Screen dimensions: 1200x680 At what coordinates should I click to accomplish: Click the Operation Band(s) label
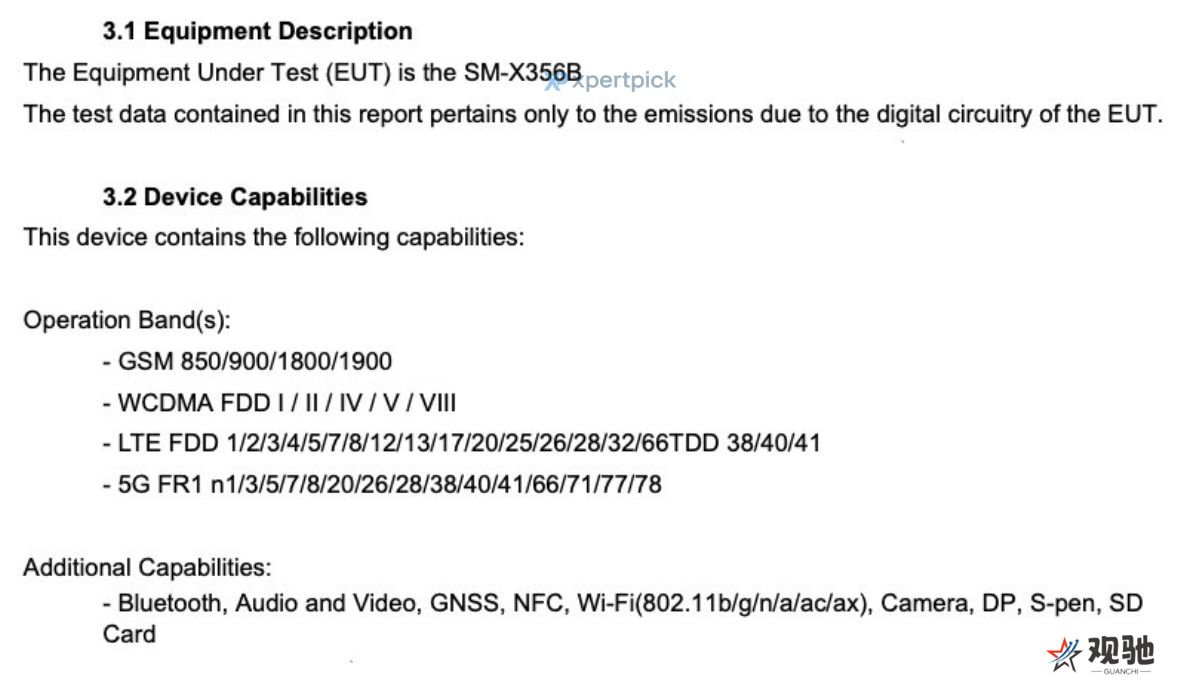point(127,320)
